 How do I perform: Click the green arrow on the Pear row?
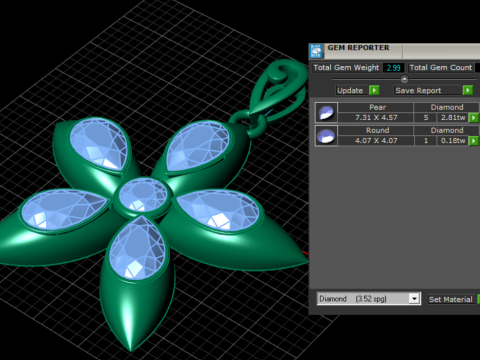[474, 118]
